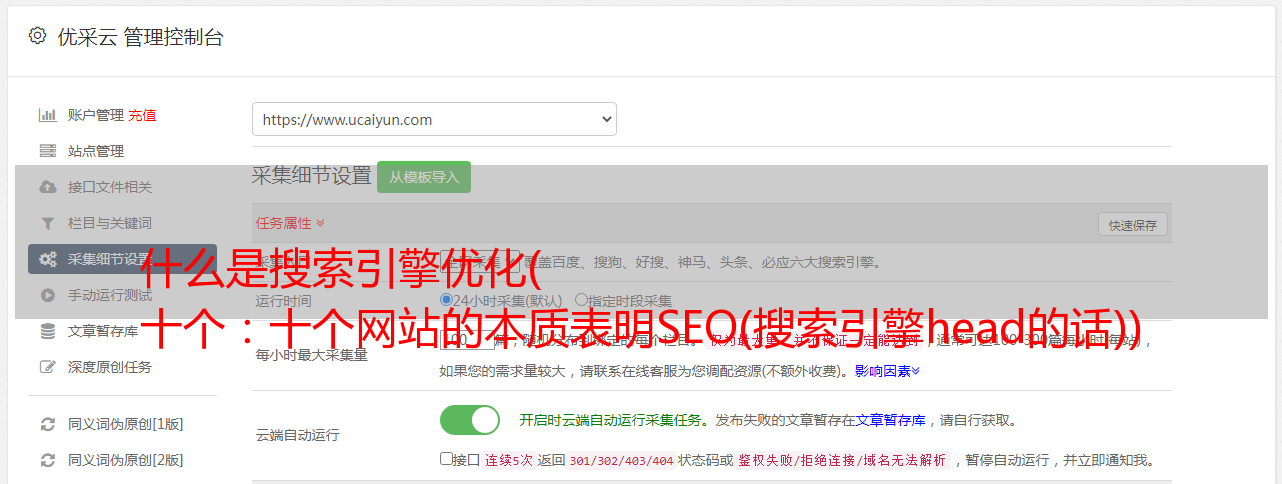The height and width of the screenshot is (484, 1282).
Task: Click the 每小时最大采集量 input field
Action: point(467,340)
